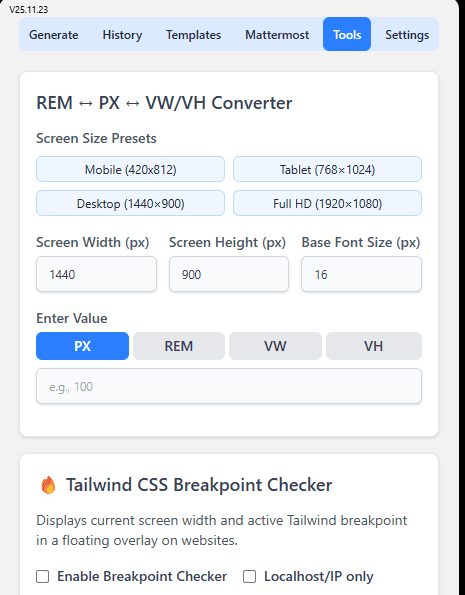
Task: Switch input unit to REM
Action: point(179,346)
